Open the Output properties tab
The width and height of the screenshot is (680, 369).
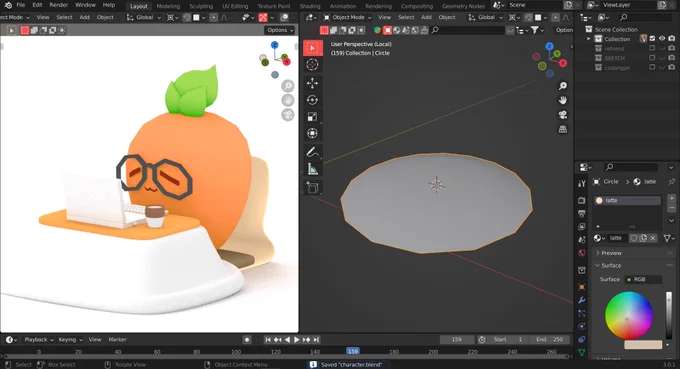[582, 213]
